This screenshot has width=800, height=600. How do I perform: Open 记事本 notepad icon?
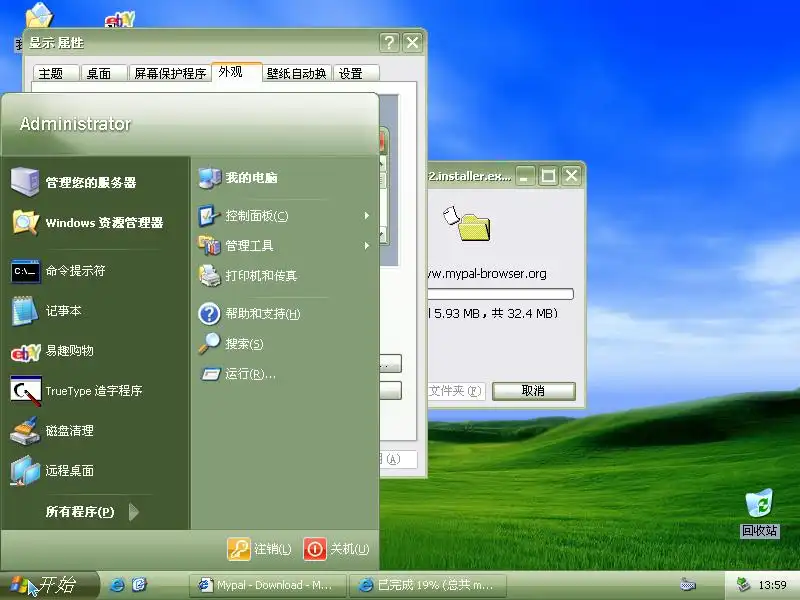point(25,311)
